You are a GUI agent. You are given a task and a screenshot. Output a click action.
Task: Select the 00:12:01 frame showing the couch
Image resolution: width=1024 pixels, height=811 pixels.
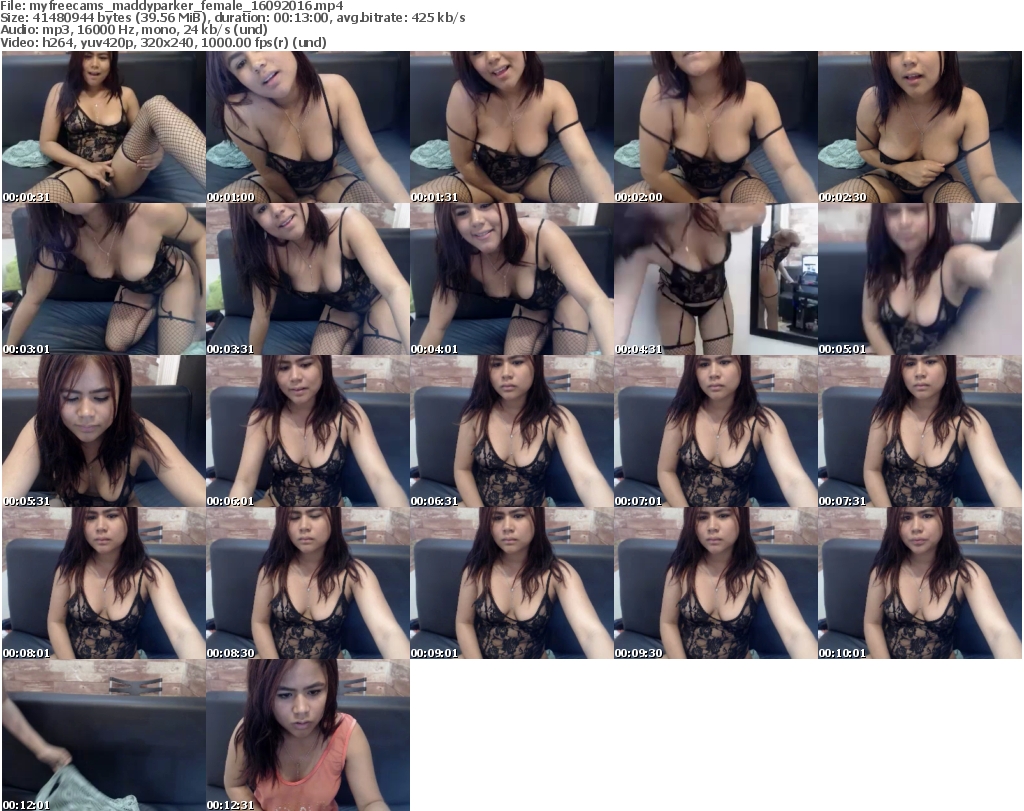point(104,735)
